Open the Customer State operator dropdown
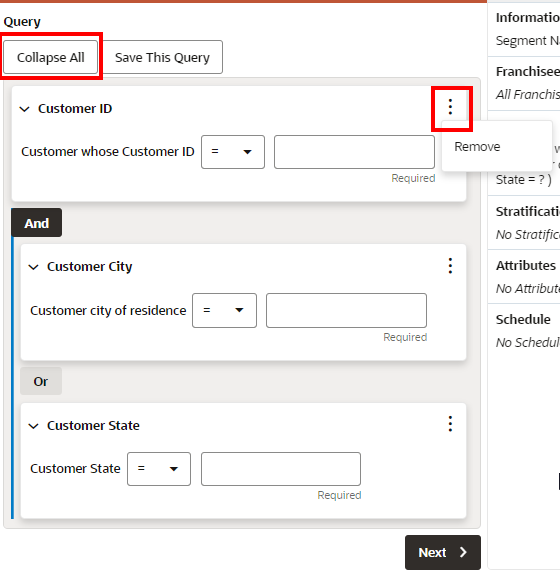 click(159, 469)
